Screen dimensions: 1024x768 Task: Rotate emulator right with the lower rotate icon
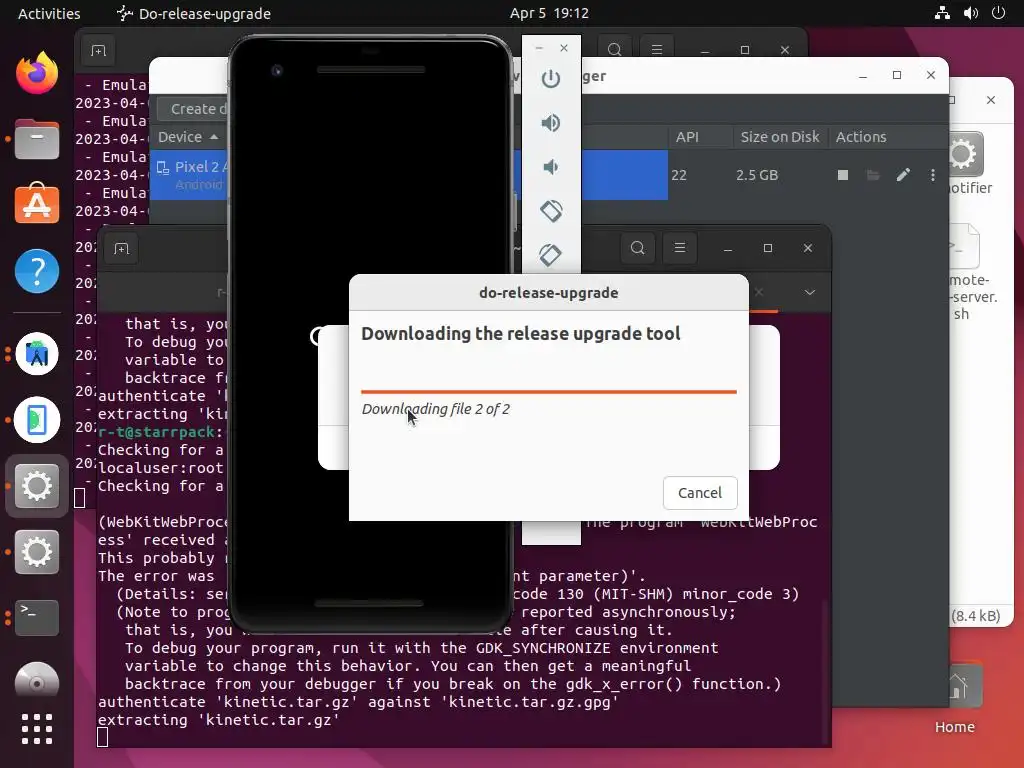click(551, 255)
